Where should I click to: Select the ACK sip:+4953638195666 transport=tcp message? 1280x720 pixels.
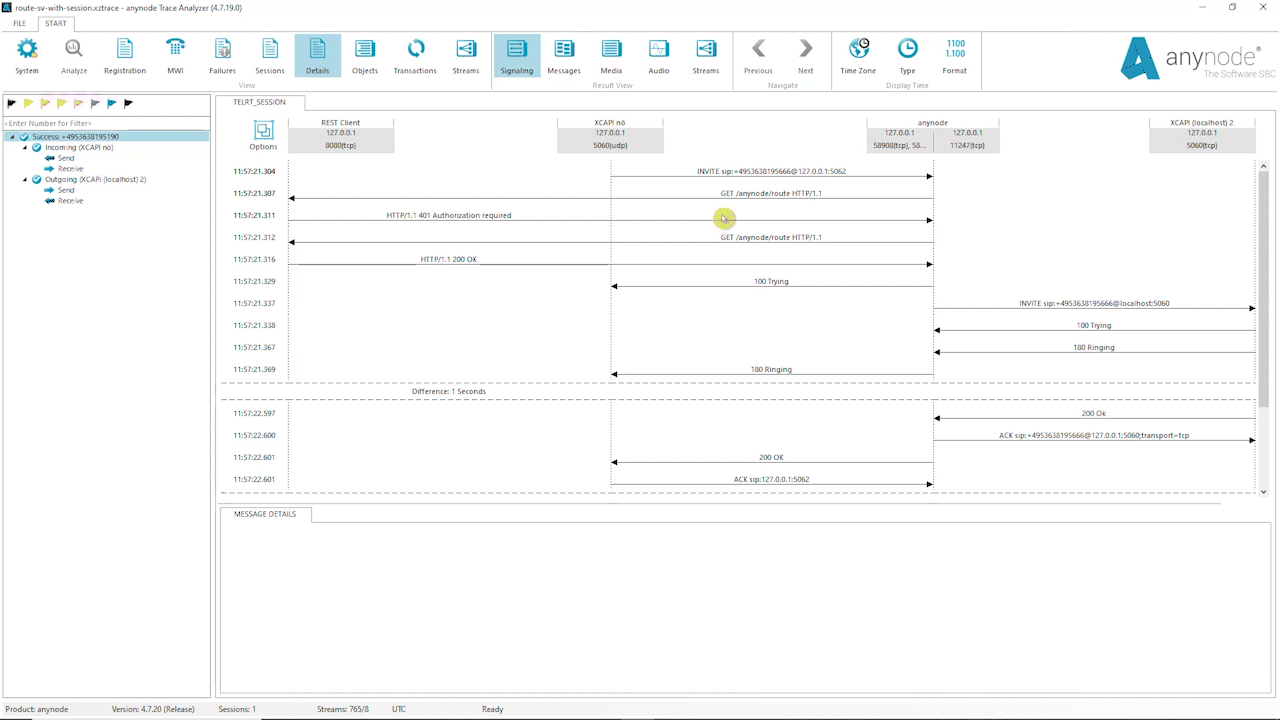[1094, 436]
